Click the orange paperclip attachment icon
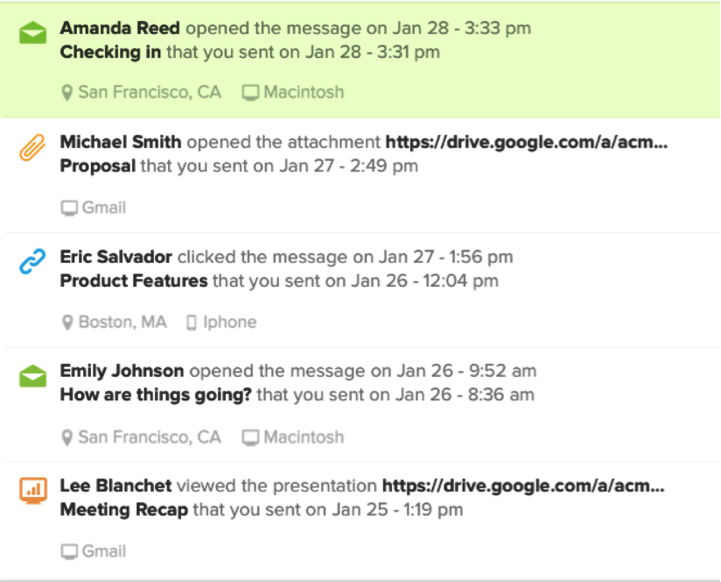 click(32, 147)
